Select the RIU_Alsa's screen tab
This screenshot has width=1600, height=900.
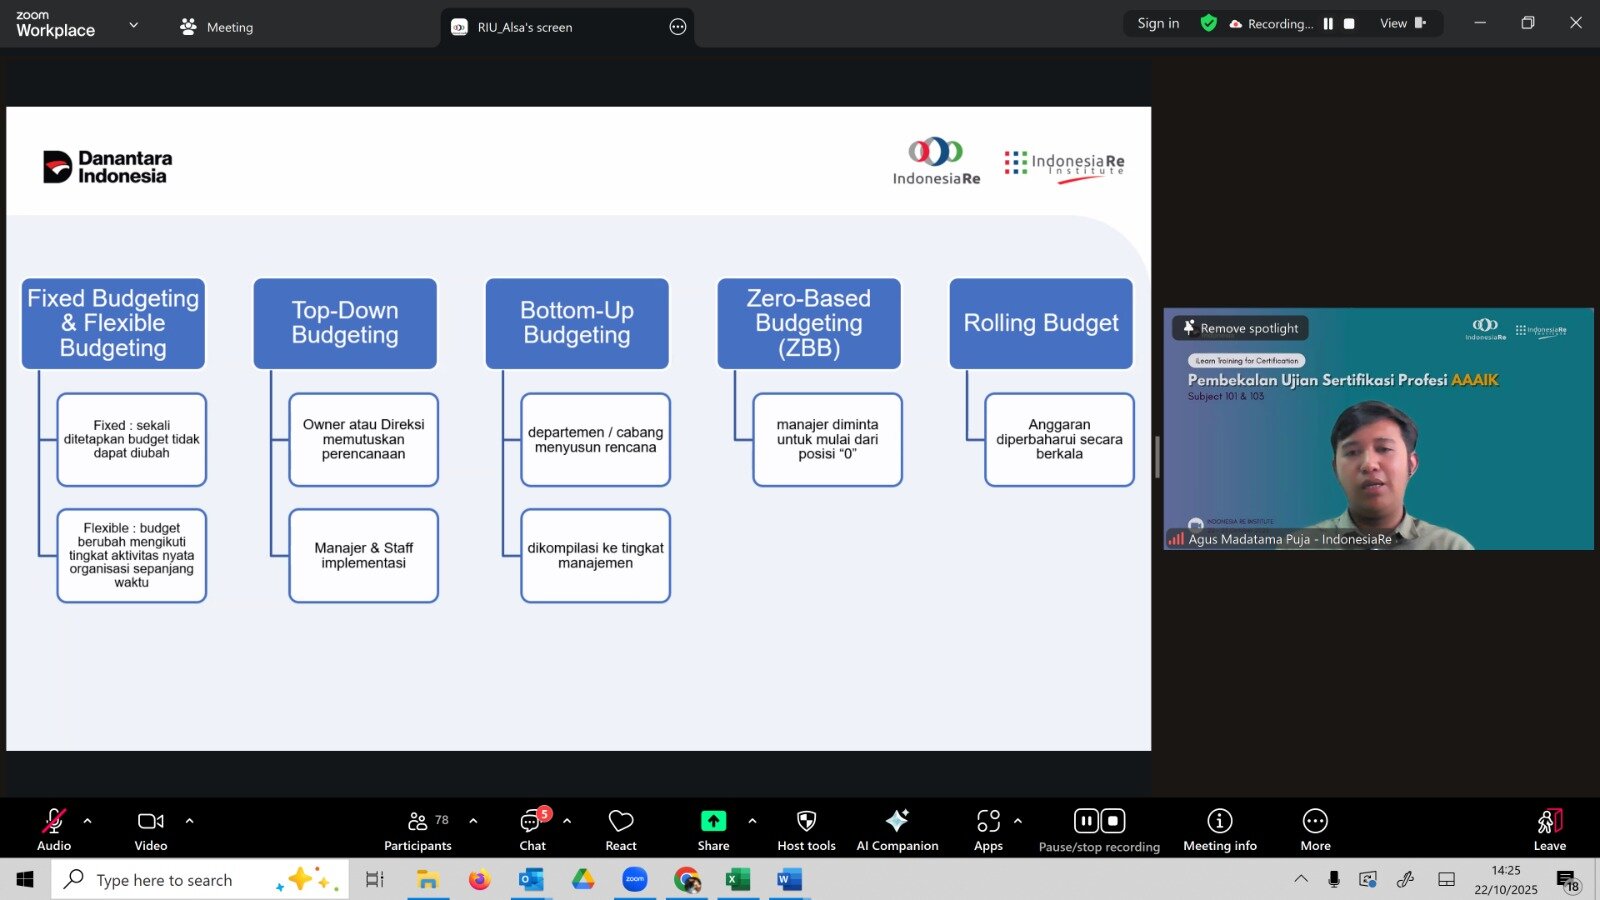click(x=525, y=27)
